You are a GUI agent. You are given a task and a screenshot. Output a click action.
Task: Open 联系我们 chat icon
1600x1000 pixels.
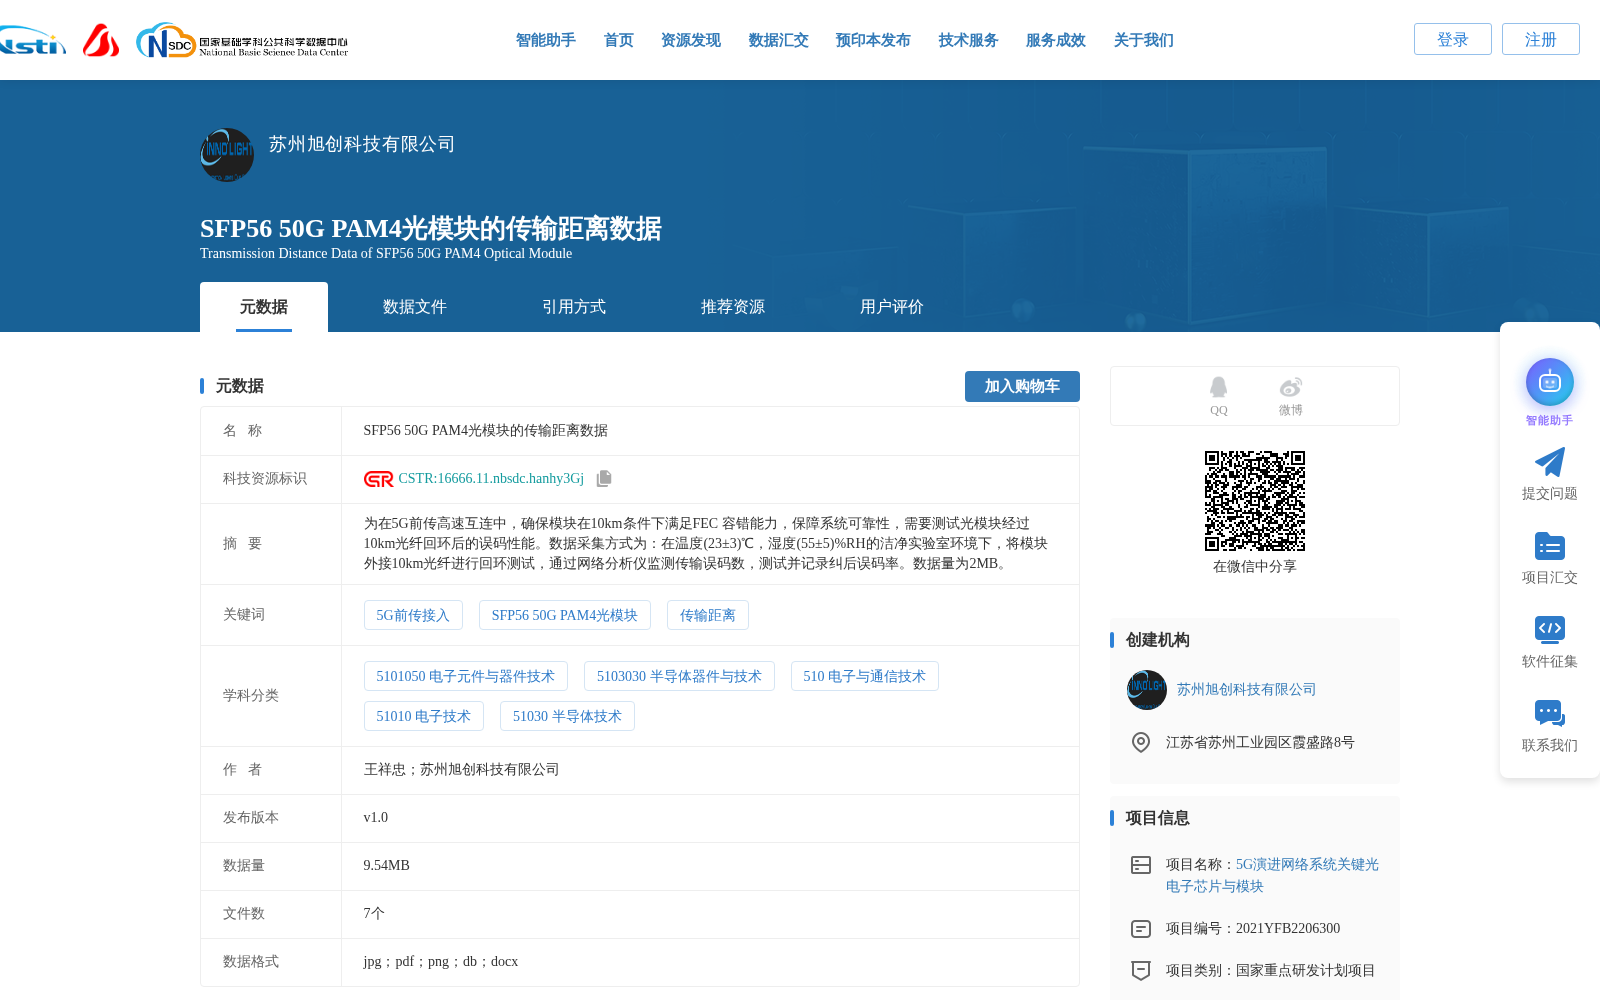[x=1549, y=713]
